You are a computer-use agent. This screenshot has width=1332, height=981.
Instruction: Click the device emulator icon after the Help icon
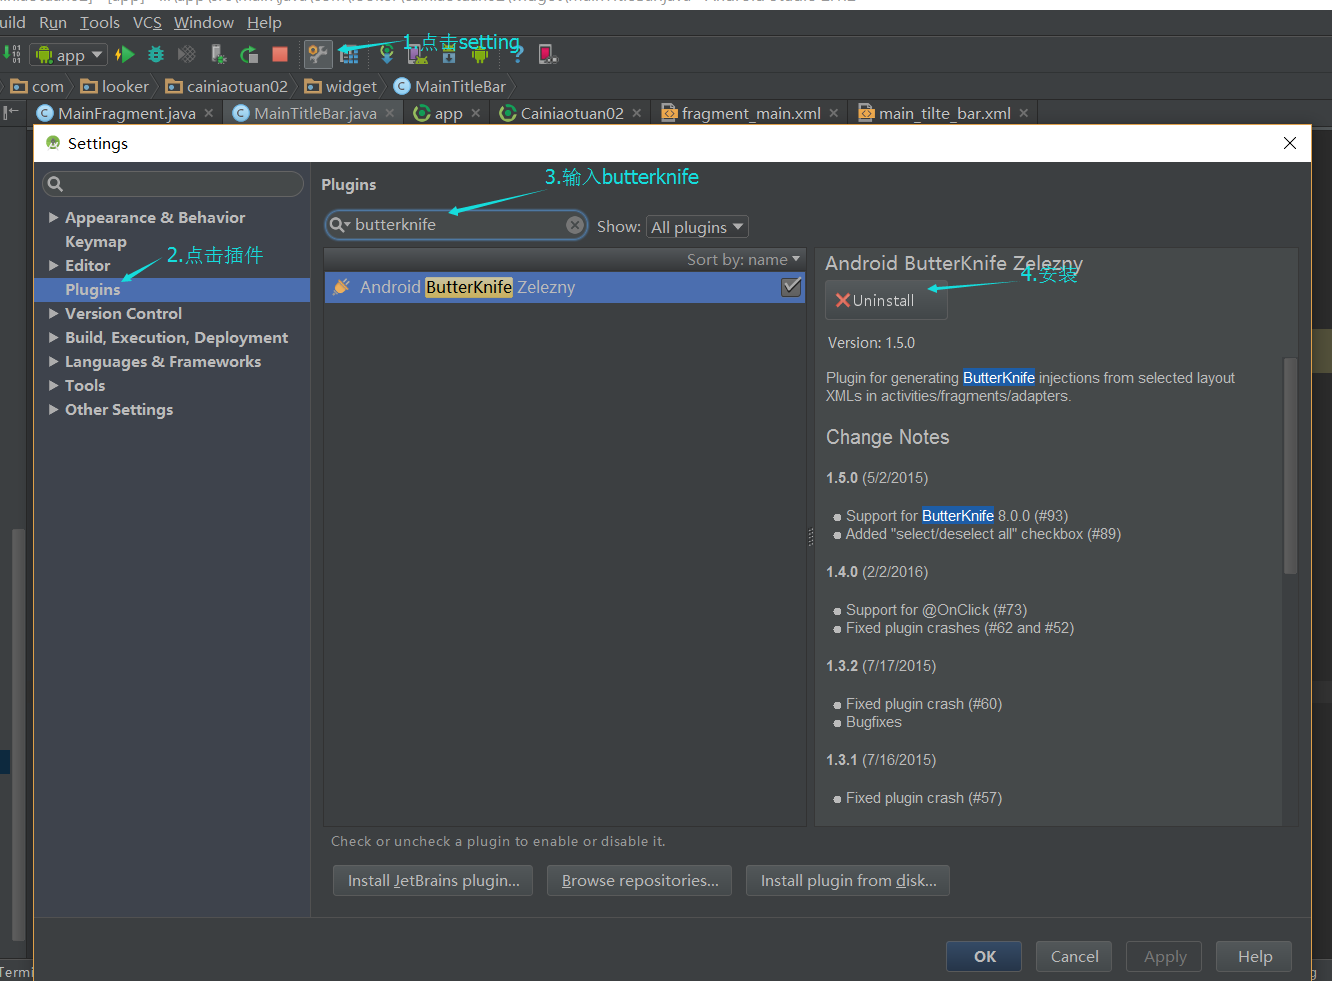(547, 54)
